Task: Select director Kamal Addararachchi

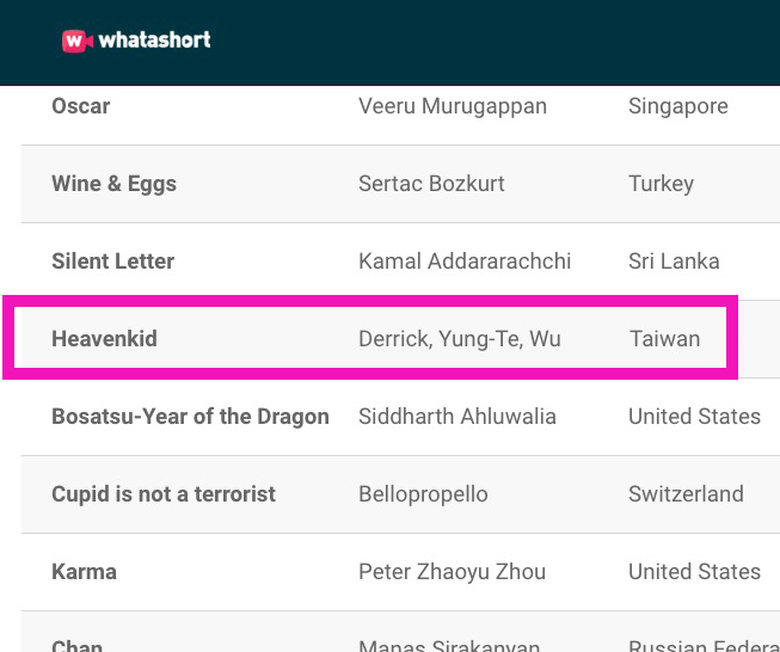Action: [x=465, y=261]
